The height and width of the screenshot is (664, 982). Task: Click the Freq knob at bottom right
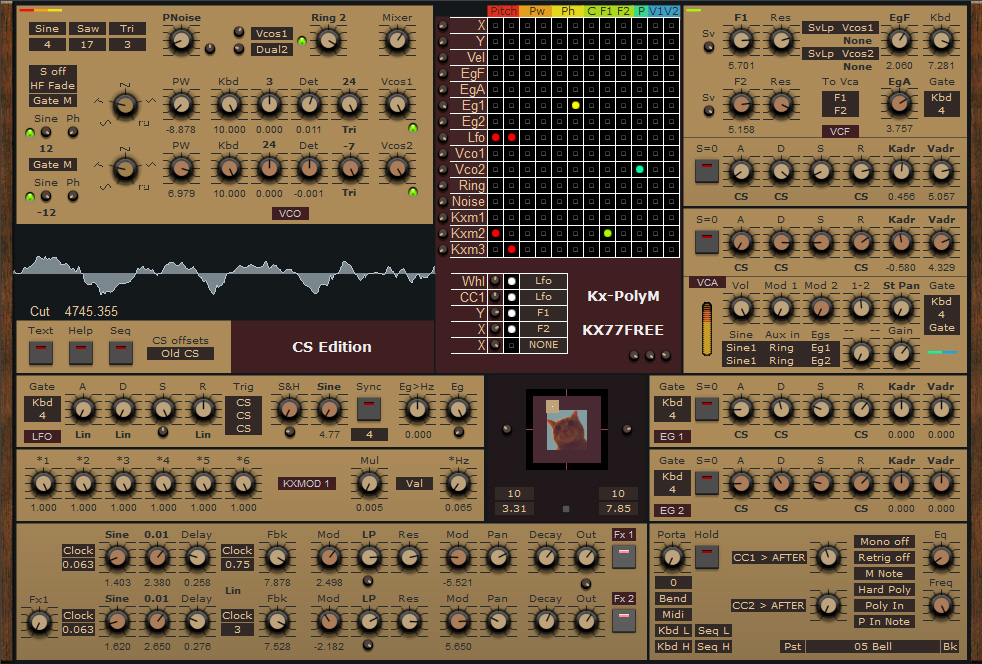(940, 604)
